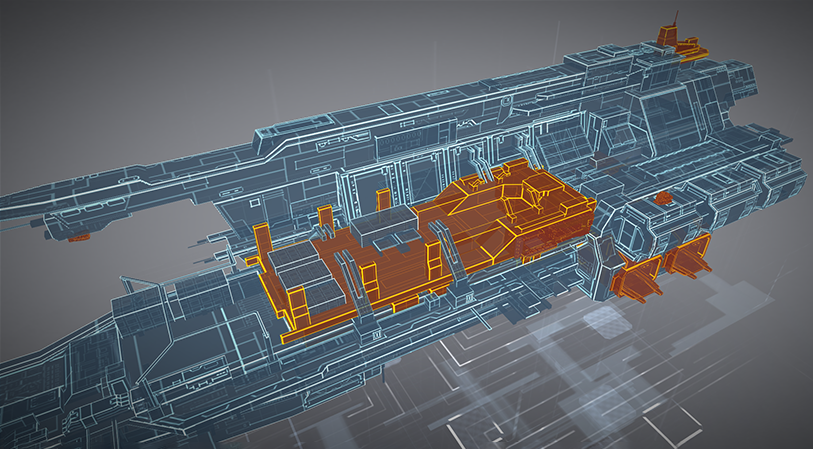Click the gray ribbed block on orange module

click(390, 228)
